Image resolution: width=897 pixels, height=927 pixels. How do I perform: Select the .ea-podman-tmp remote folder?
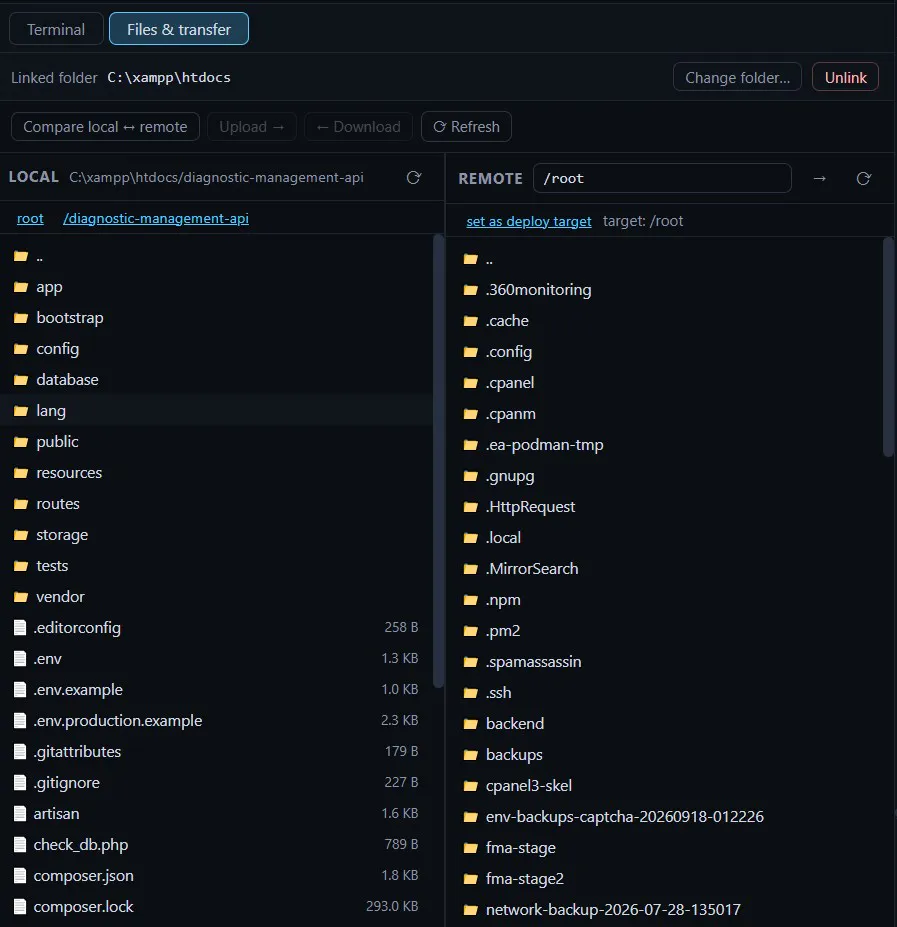(x=665, y=445)
